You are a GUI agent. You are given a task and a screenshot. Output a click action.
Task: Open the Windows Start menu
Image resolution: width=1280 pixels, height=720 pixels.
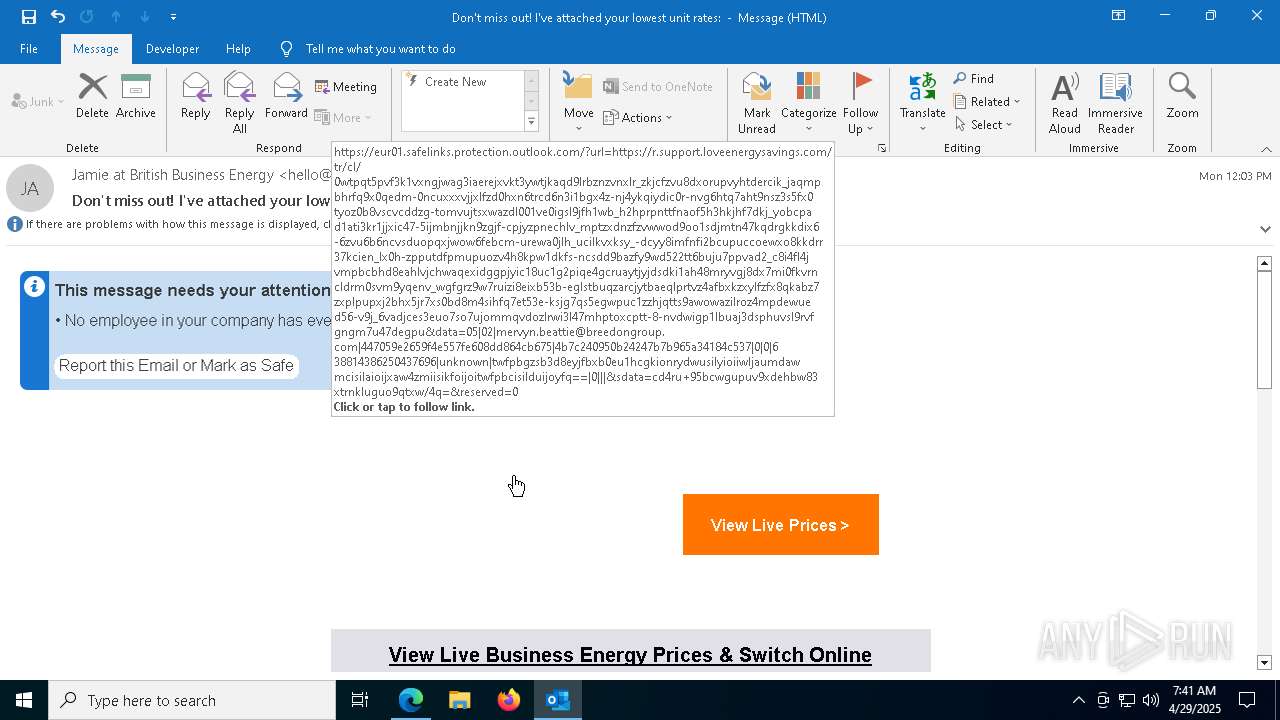click(24, 700)
